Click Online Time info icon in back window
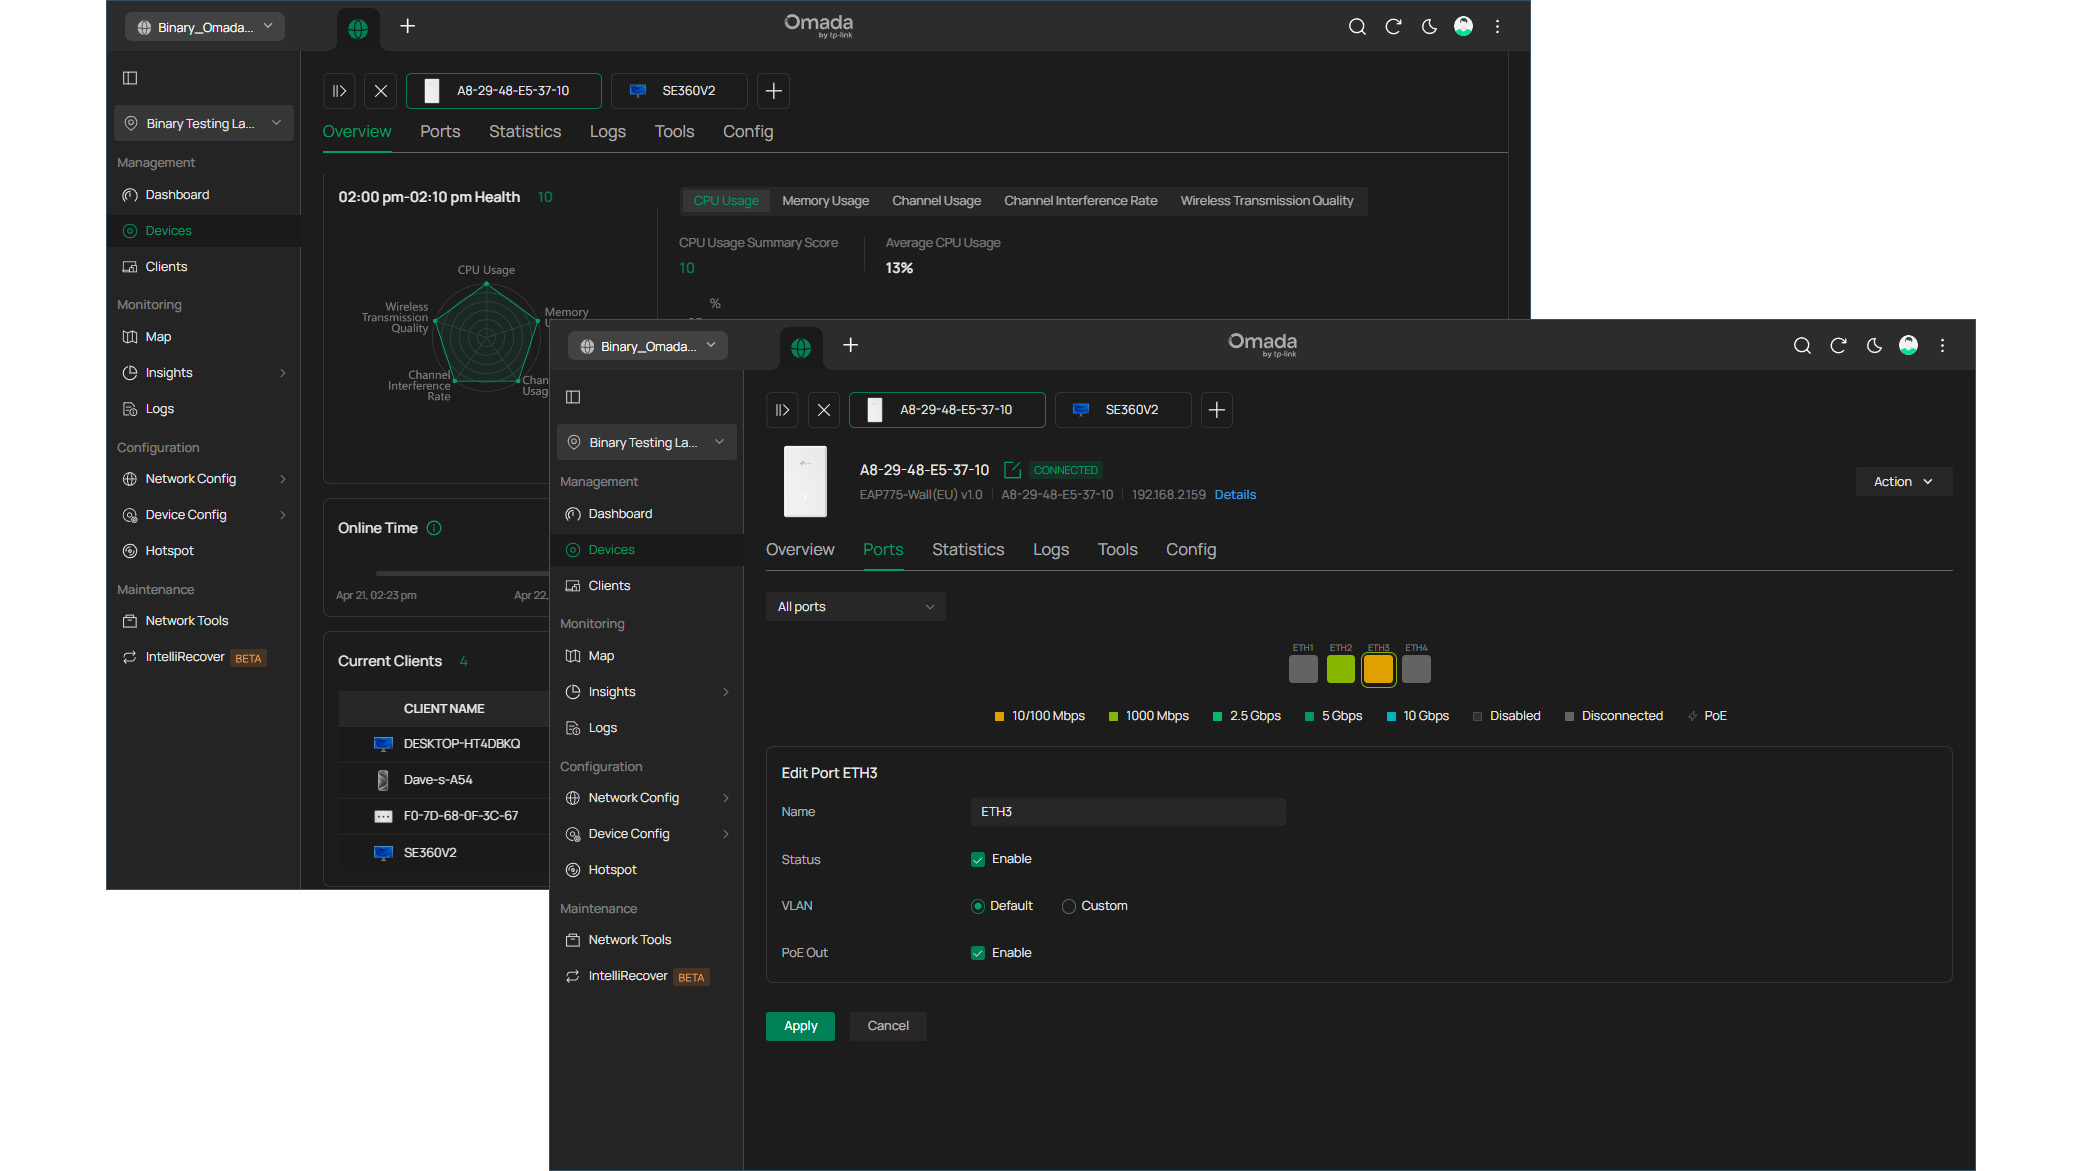The height and width of the screenshot is (1171, 2082). tap(434, 528)
